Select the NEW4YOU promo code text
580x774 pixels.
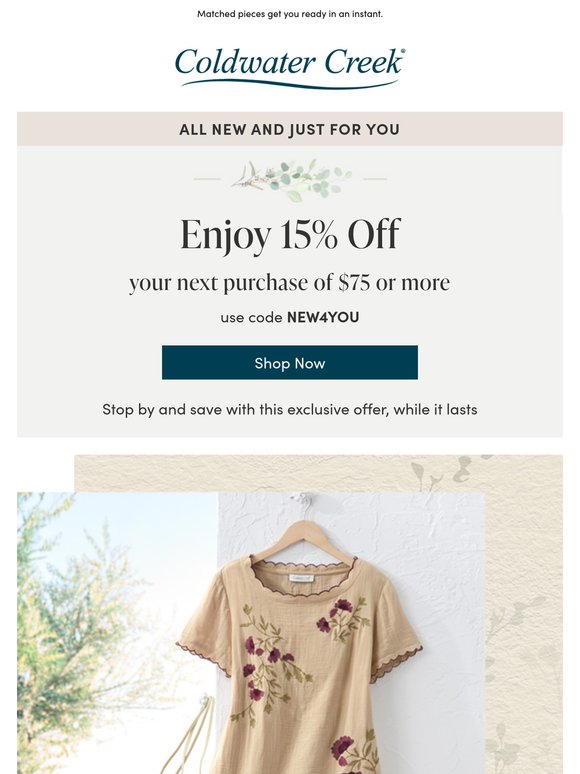(323, 317)
